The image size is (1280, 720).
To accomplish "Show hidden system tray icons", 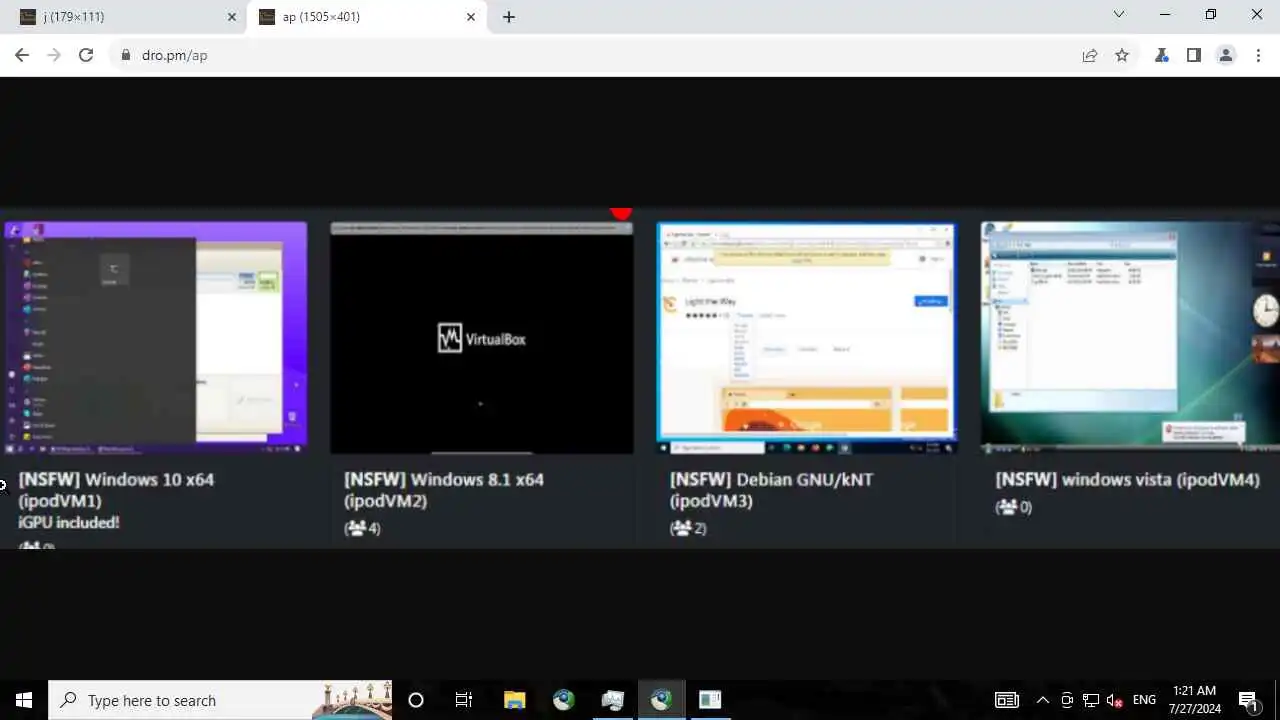I will click(x=1043, y=700).
